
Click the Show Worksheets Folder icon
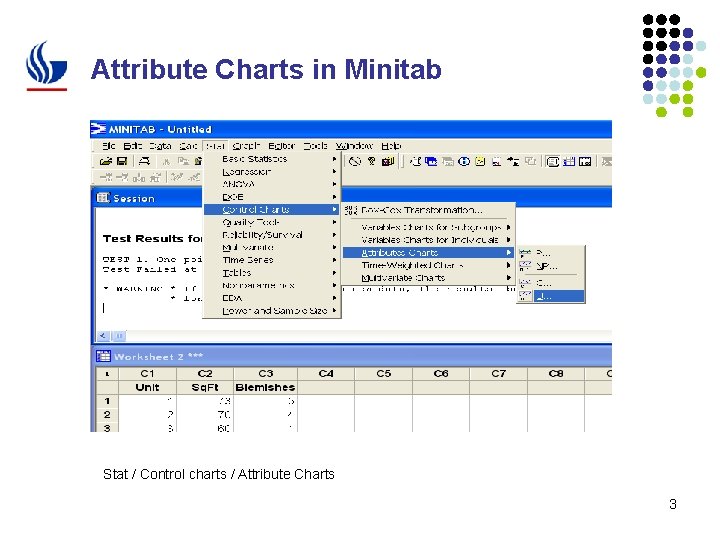point(431,161)
